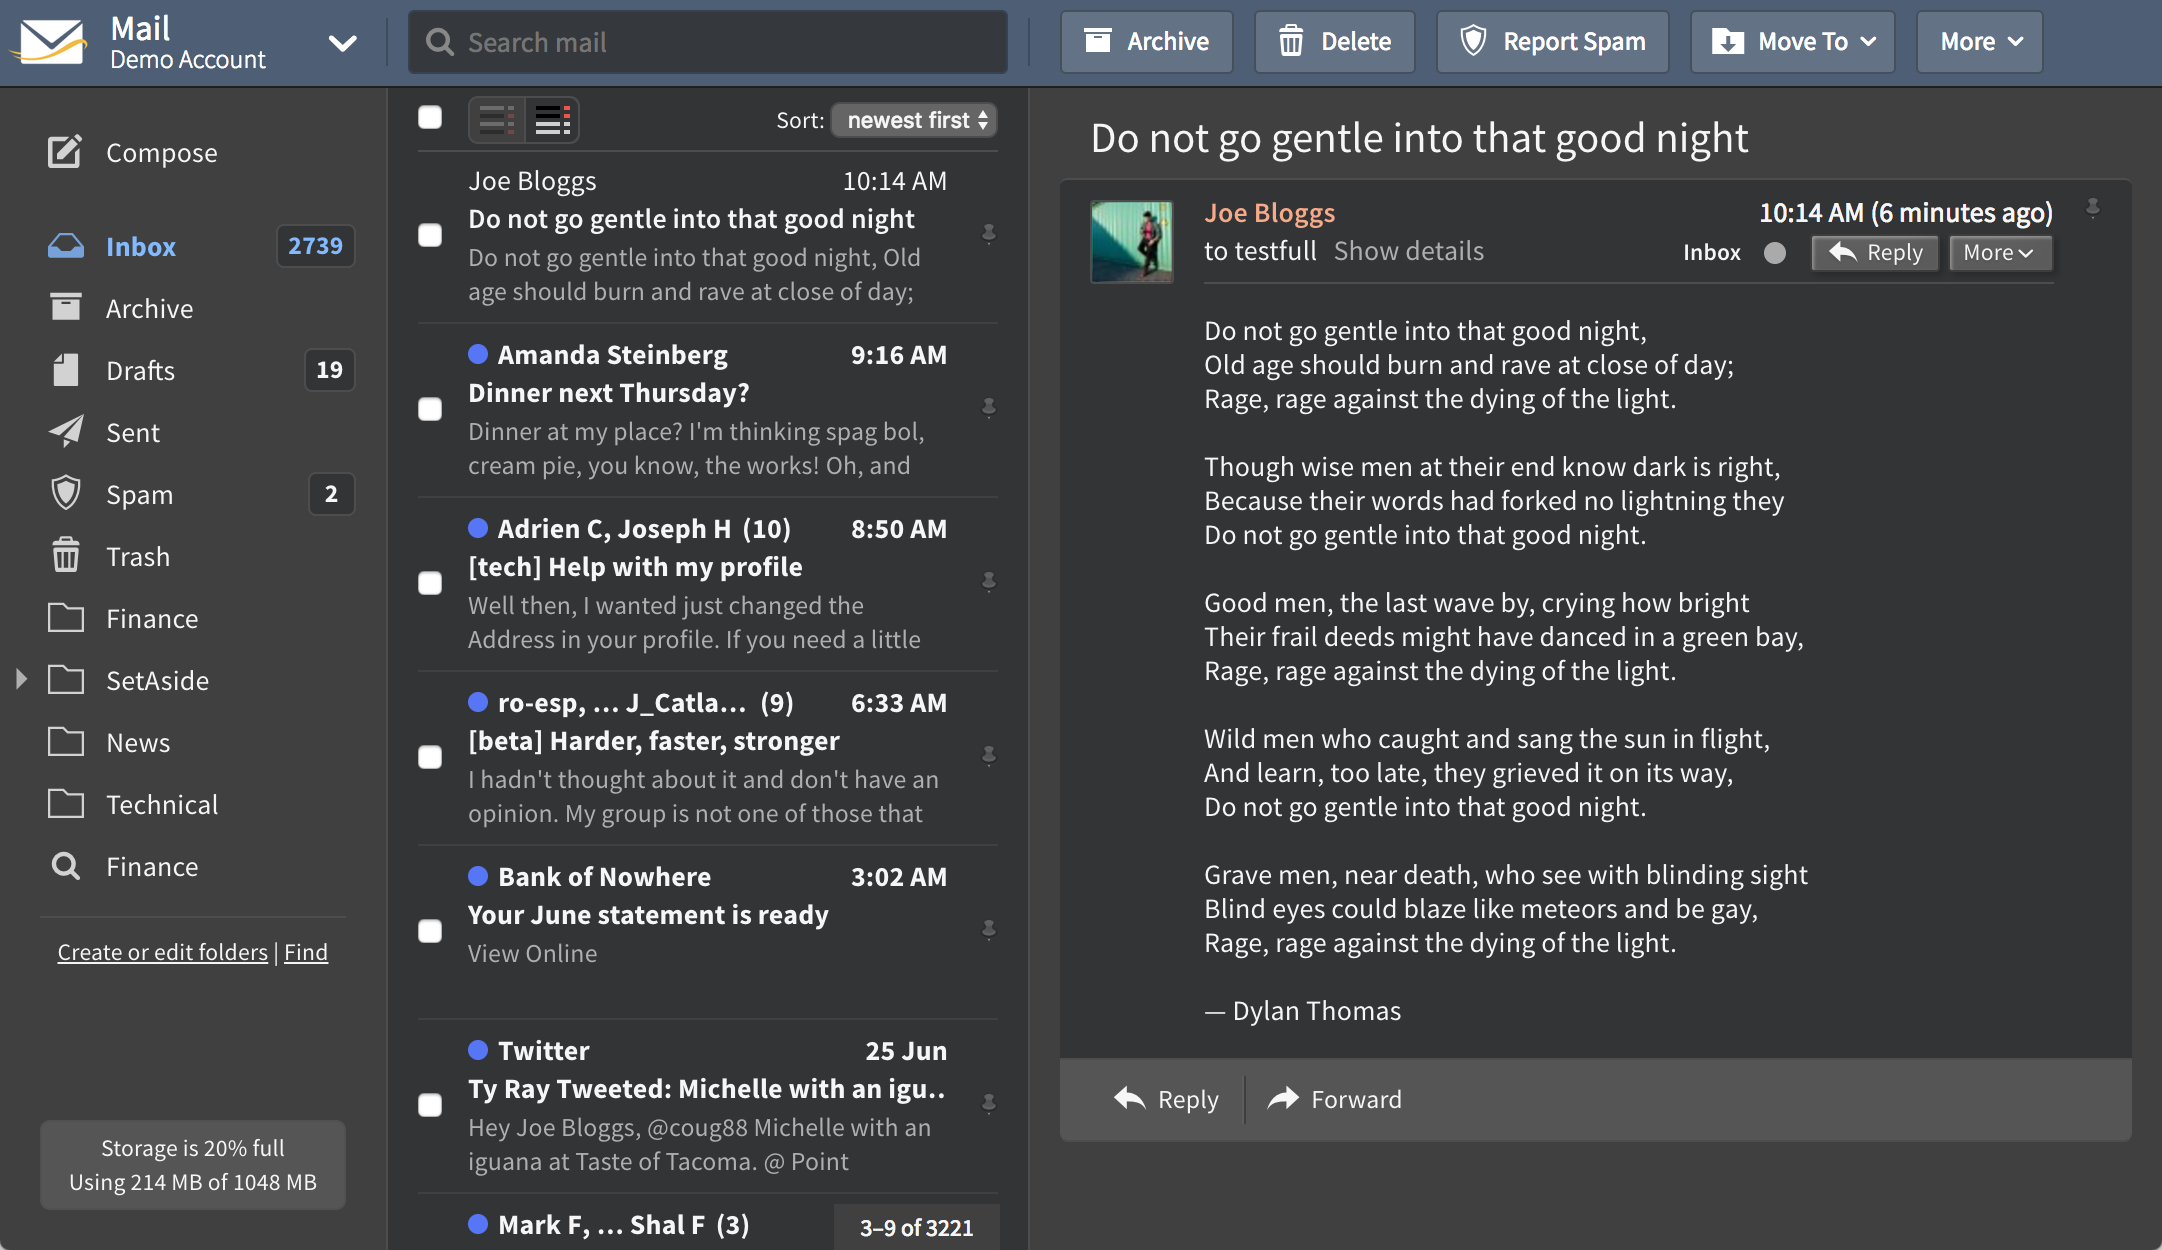Open the Move To menu

1791,41
